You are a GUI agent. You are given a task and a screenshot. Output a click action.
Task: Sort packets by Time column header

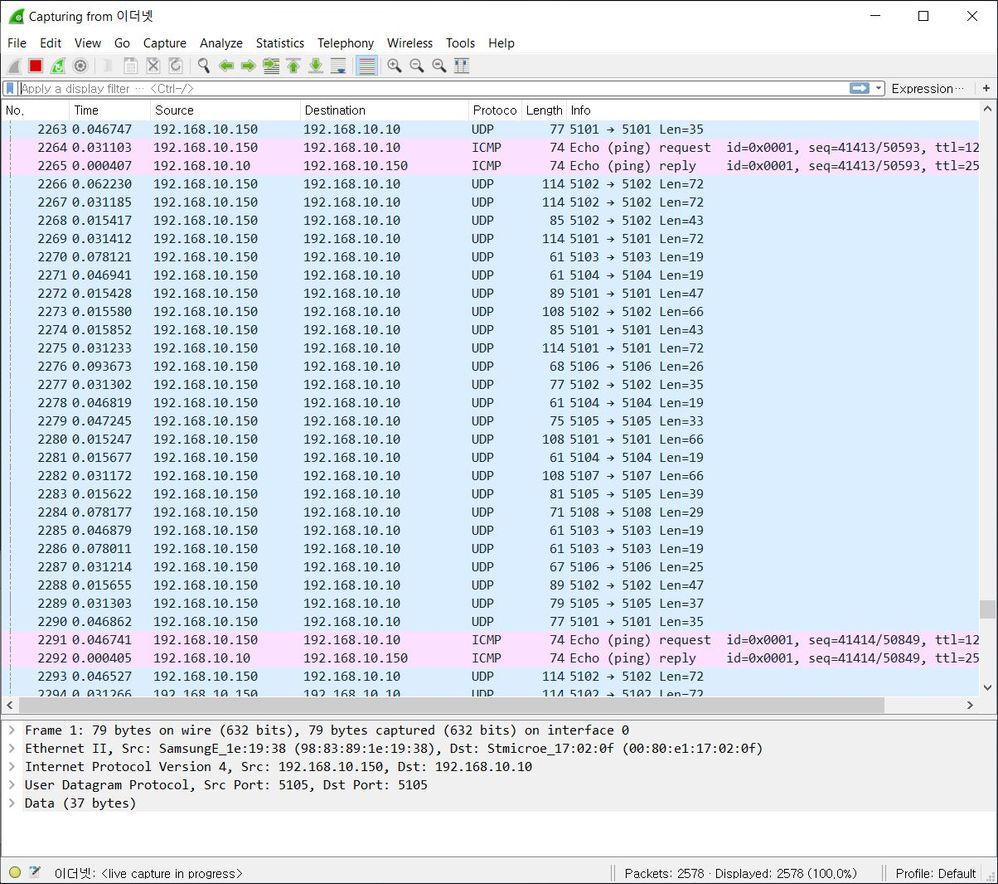(109, 111)
